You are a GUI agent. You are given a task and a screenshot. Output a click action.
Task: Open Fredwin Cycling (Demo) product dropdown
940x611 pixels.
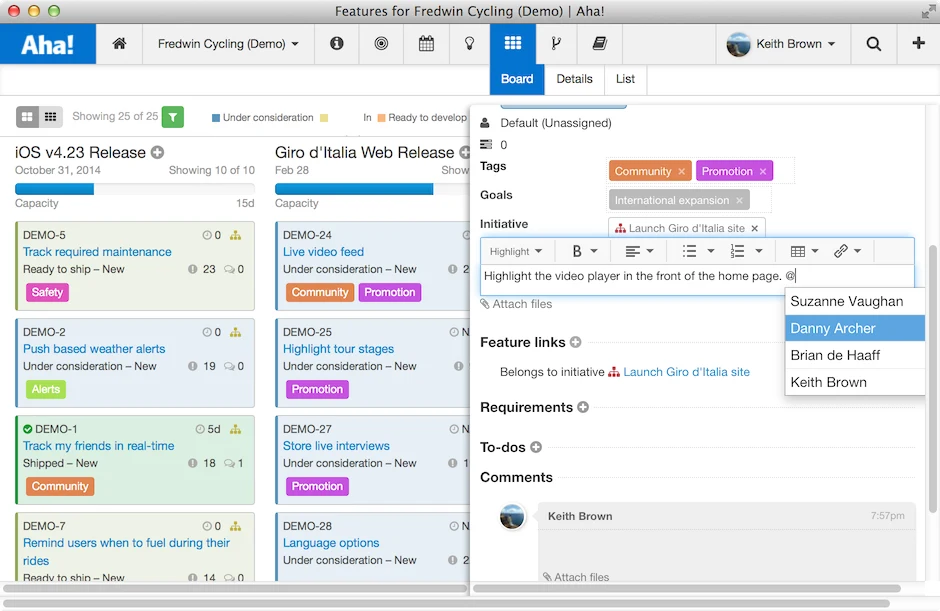pyautogui.click(x=228, y=44)
